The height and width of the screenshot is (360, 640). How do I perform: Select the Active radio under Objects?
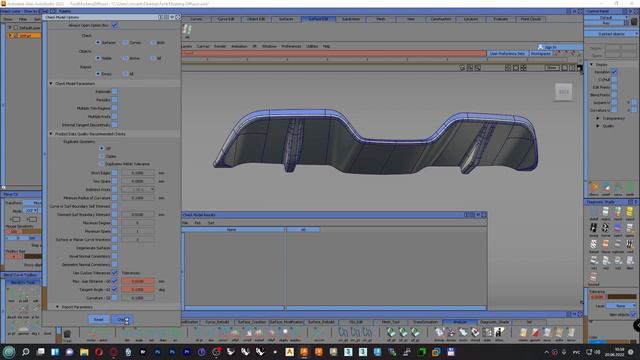point(125,58)
